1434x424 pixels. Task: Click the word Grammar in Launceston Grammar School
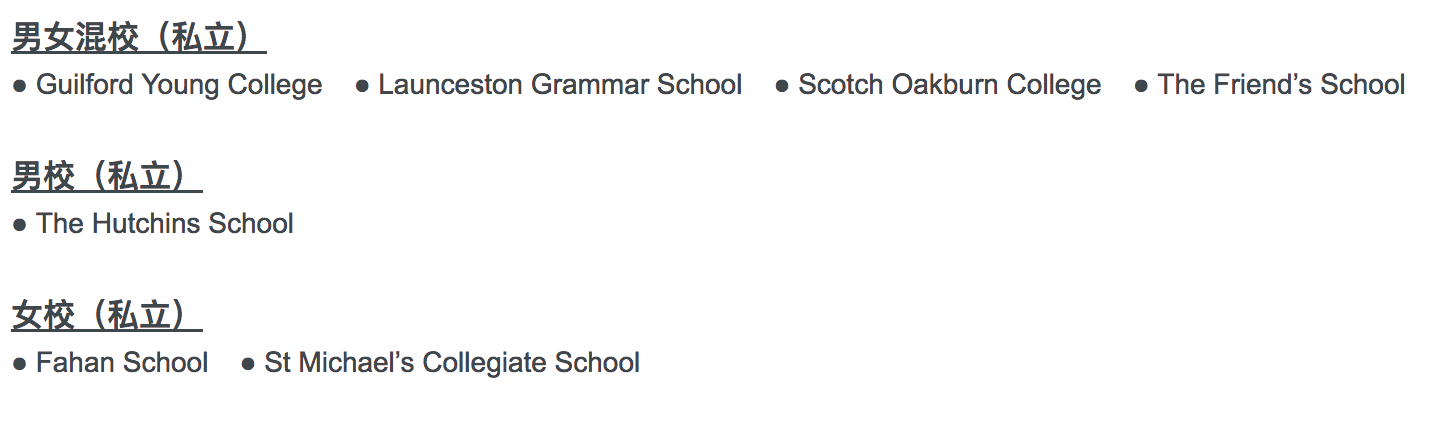590,85
